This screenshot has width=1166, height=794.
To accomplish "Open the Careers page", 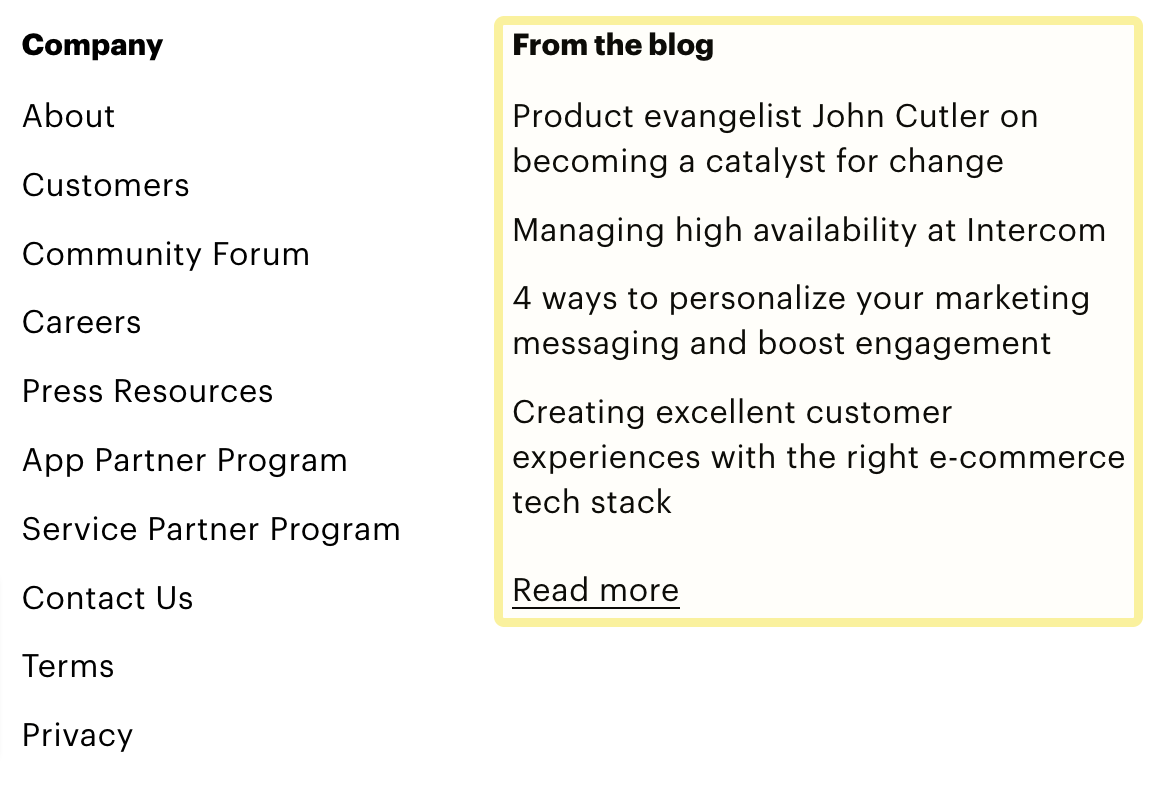I will point(81,323).
